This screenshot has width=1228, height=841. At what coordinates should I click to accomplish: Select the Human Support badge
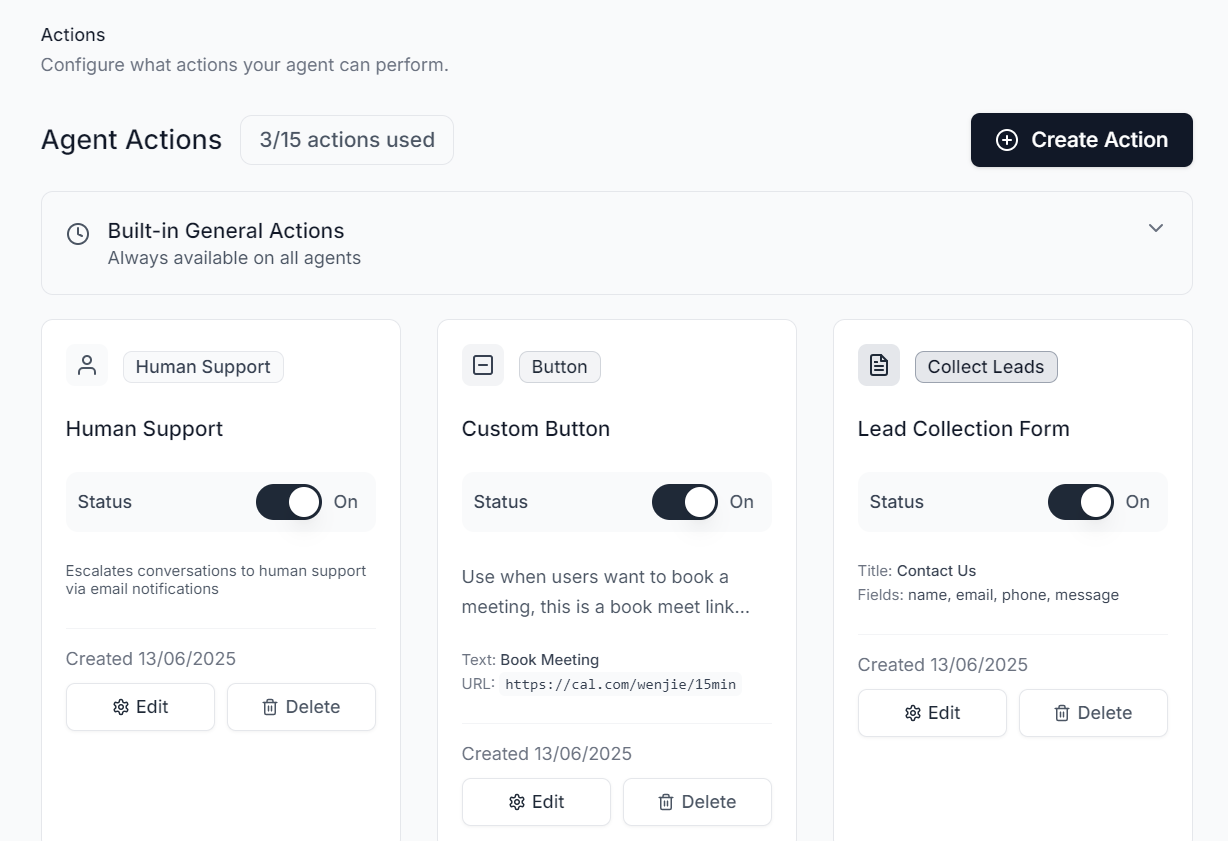203,367
